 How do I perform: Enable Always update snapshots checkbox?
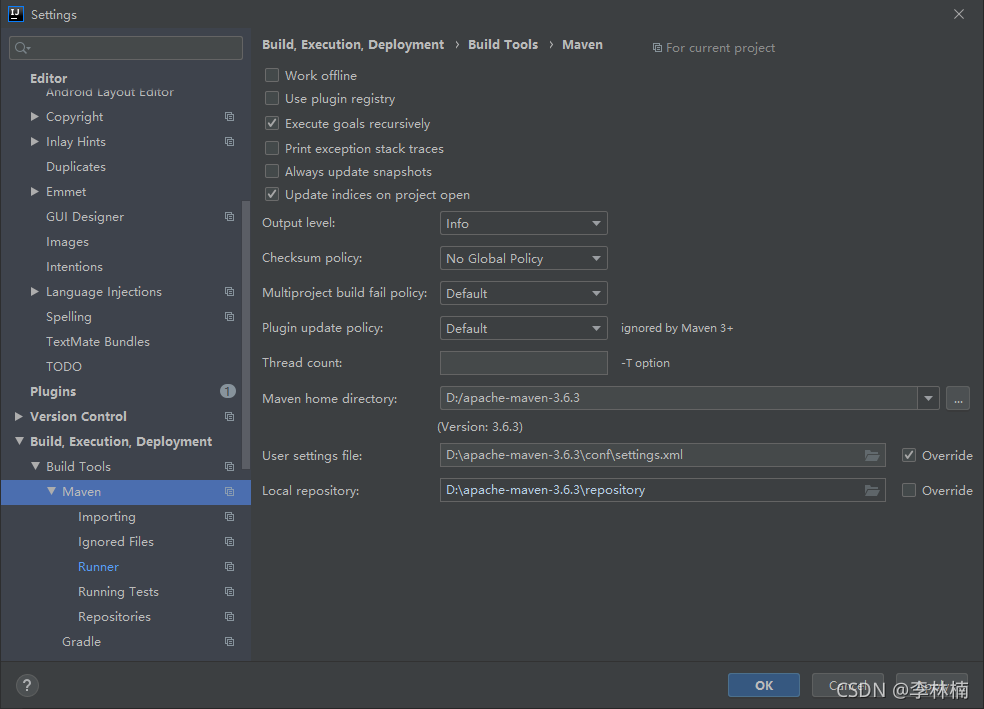coord(272,171)
